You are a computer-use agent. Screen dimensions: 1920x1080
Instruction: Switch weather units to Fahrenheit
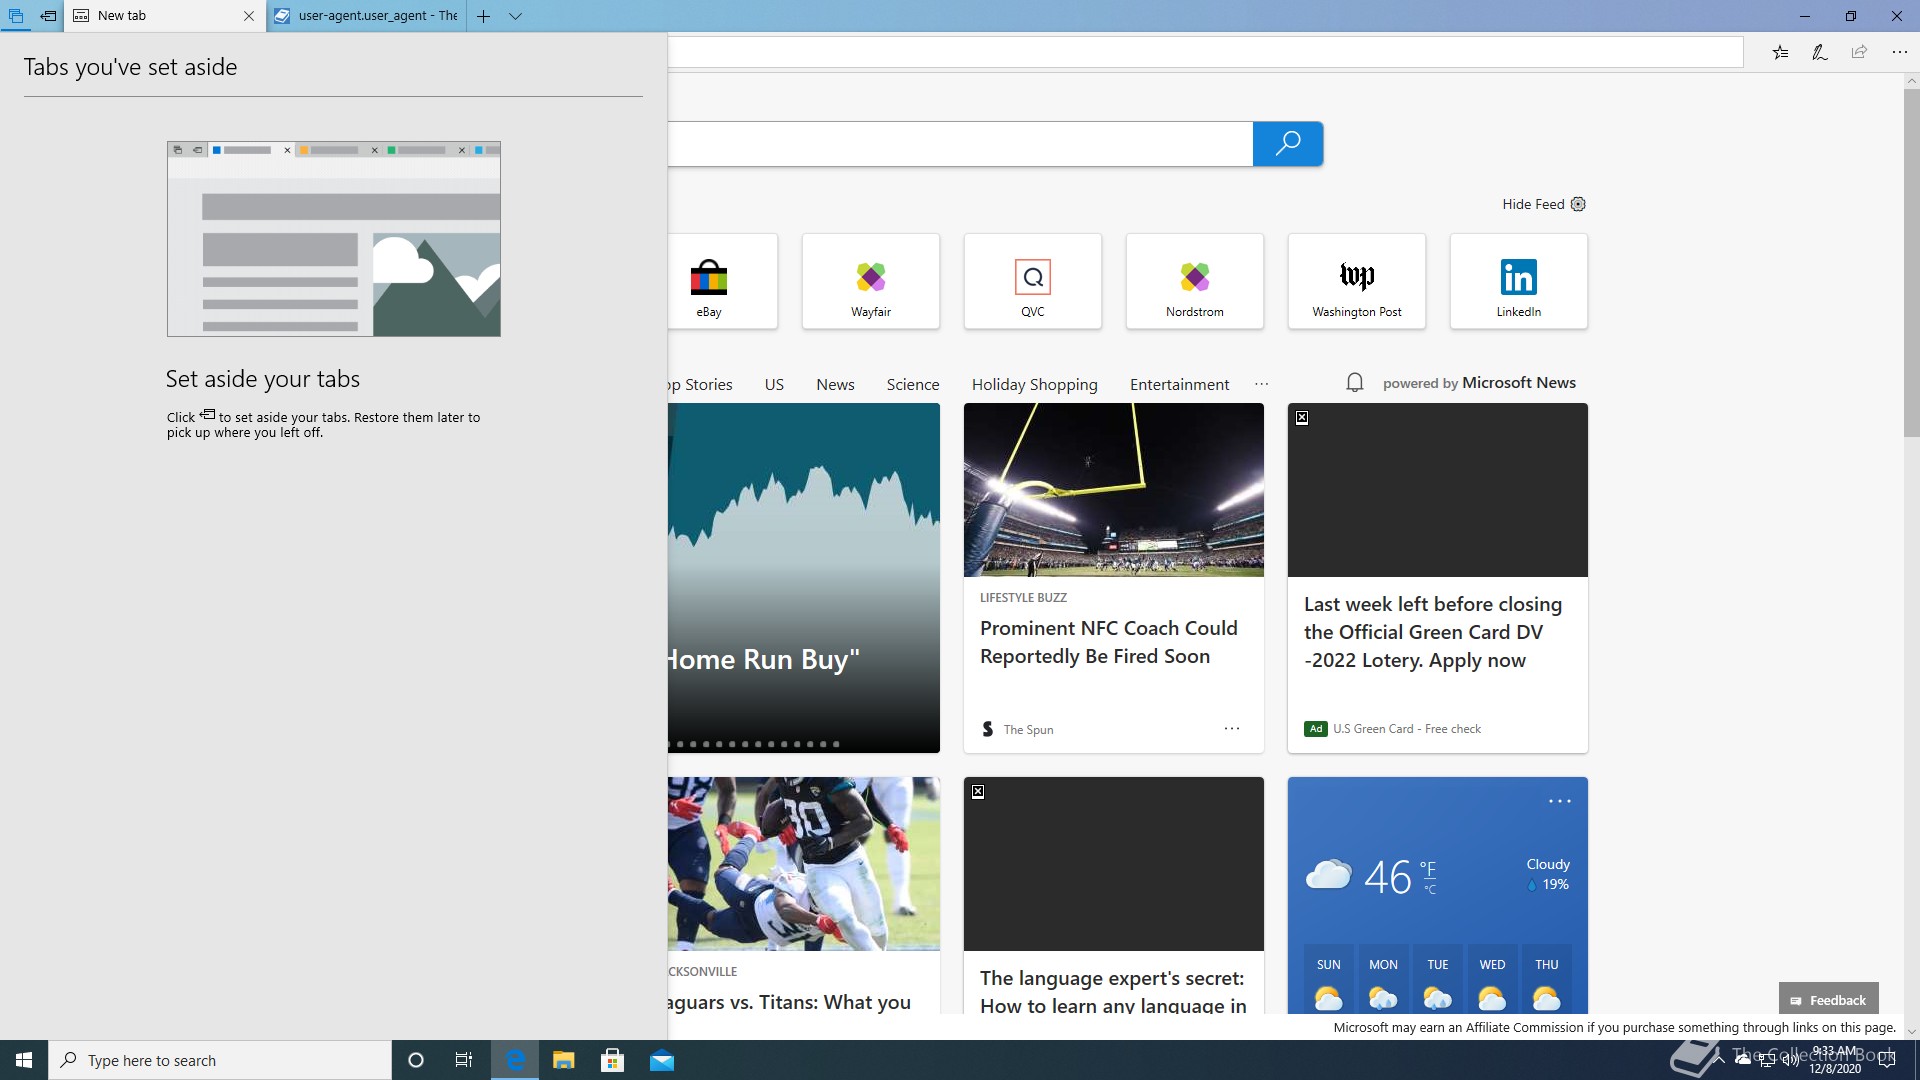point(1428,868)
